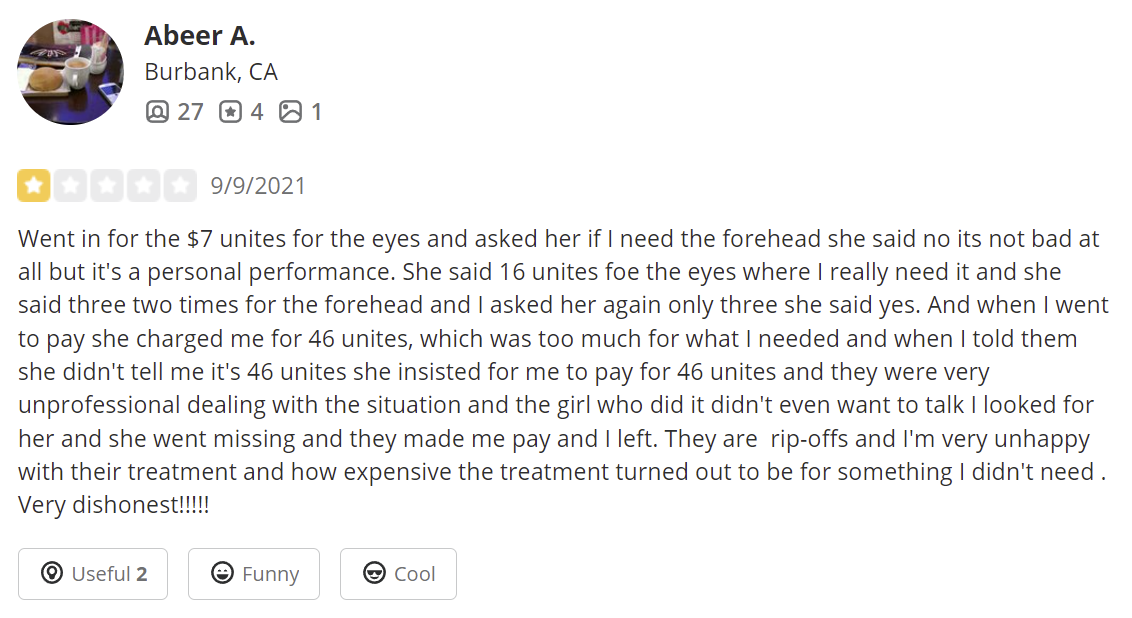Open Abeer A.'s profile photo
This screenshot has width=1132, height=618.
(71, 71)
